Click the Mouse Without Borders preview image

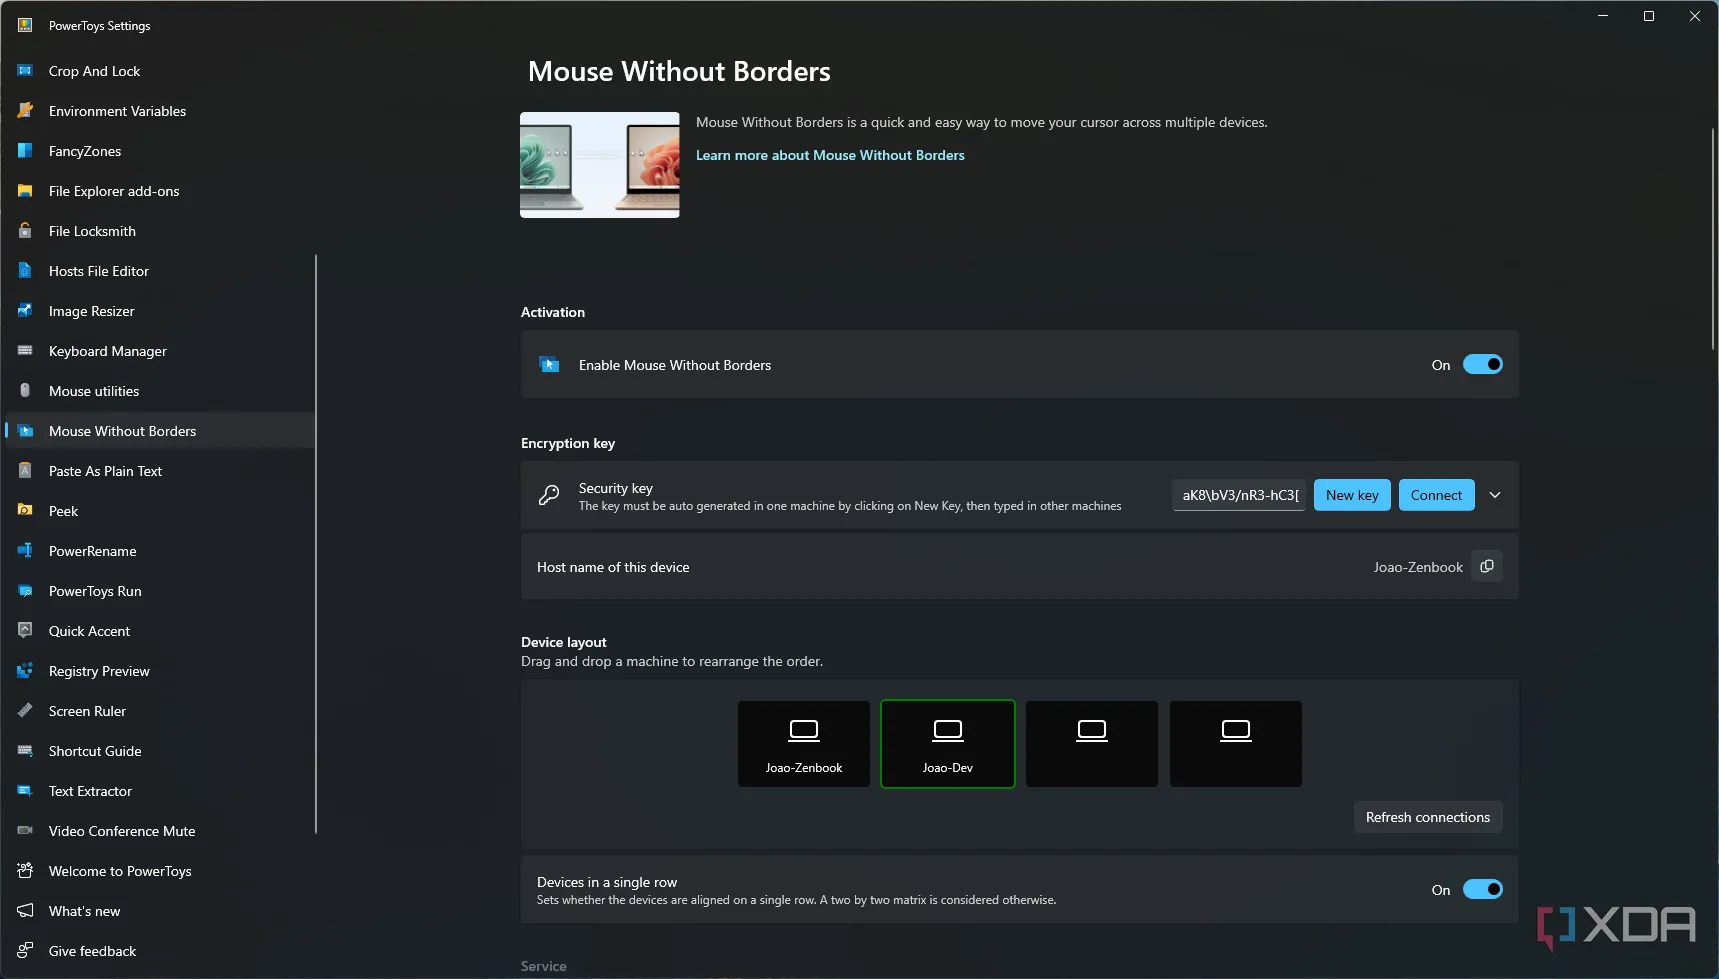coord(600,165)
